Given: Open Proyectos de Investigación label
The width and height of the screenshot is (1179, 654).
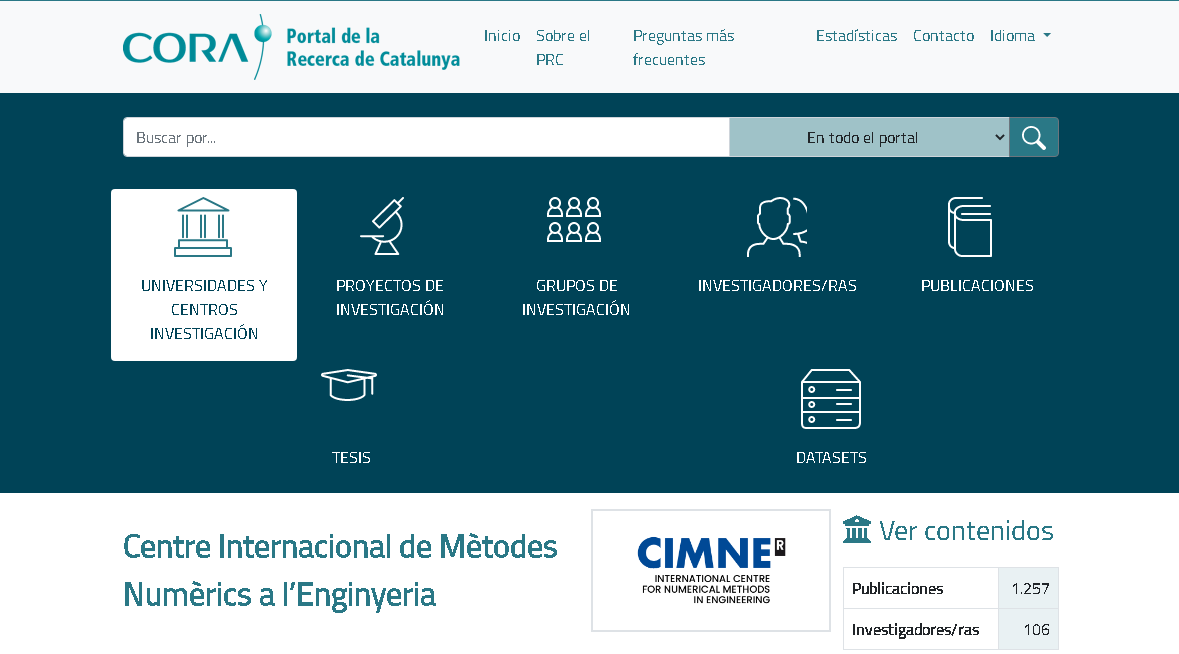Looking at the screenshot, I should click(x=389, y=297).
